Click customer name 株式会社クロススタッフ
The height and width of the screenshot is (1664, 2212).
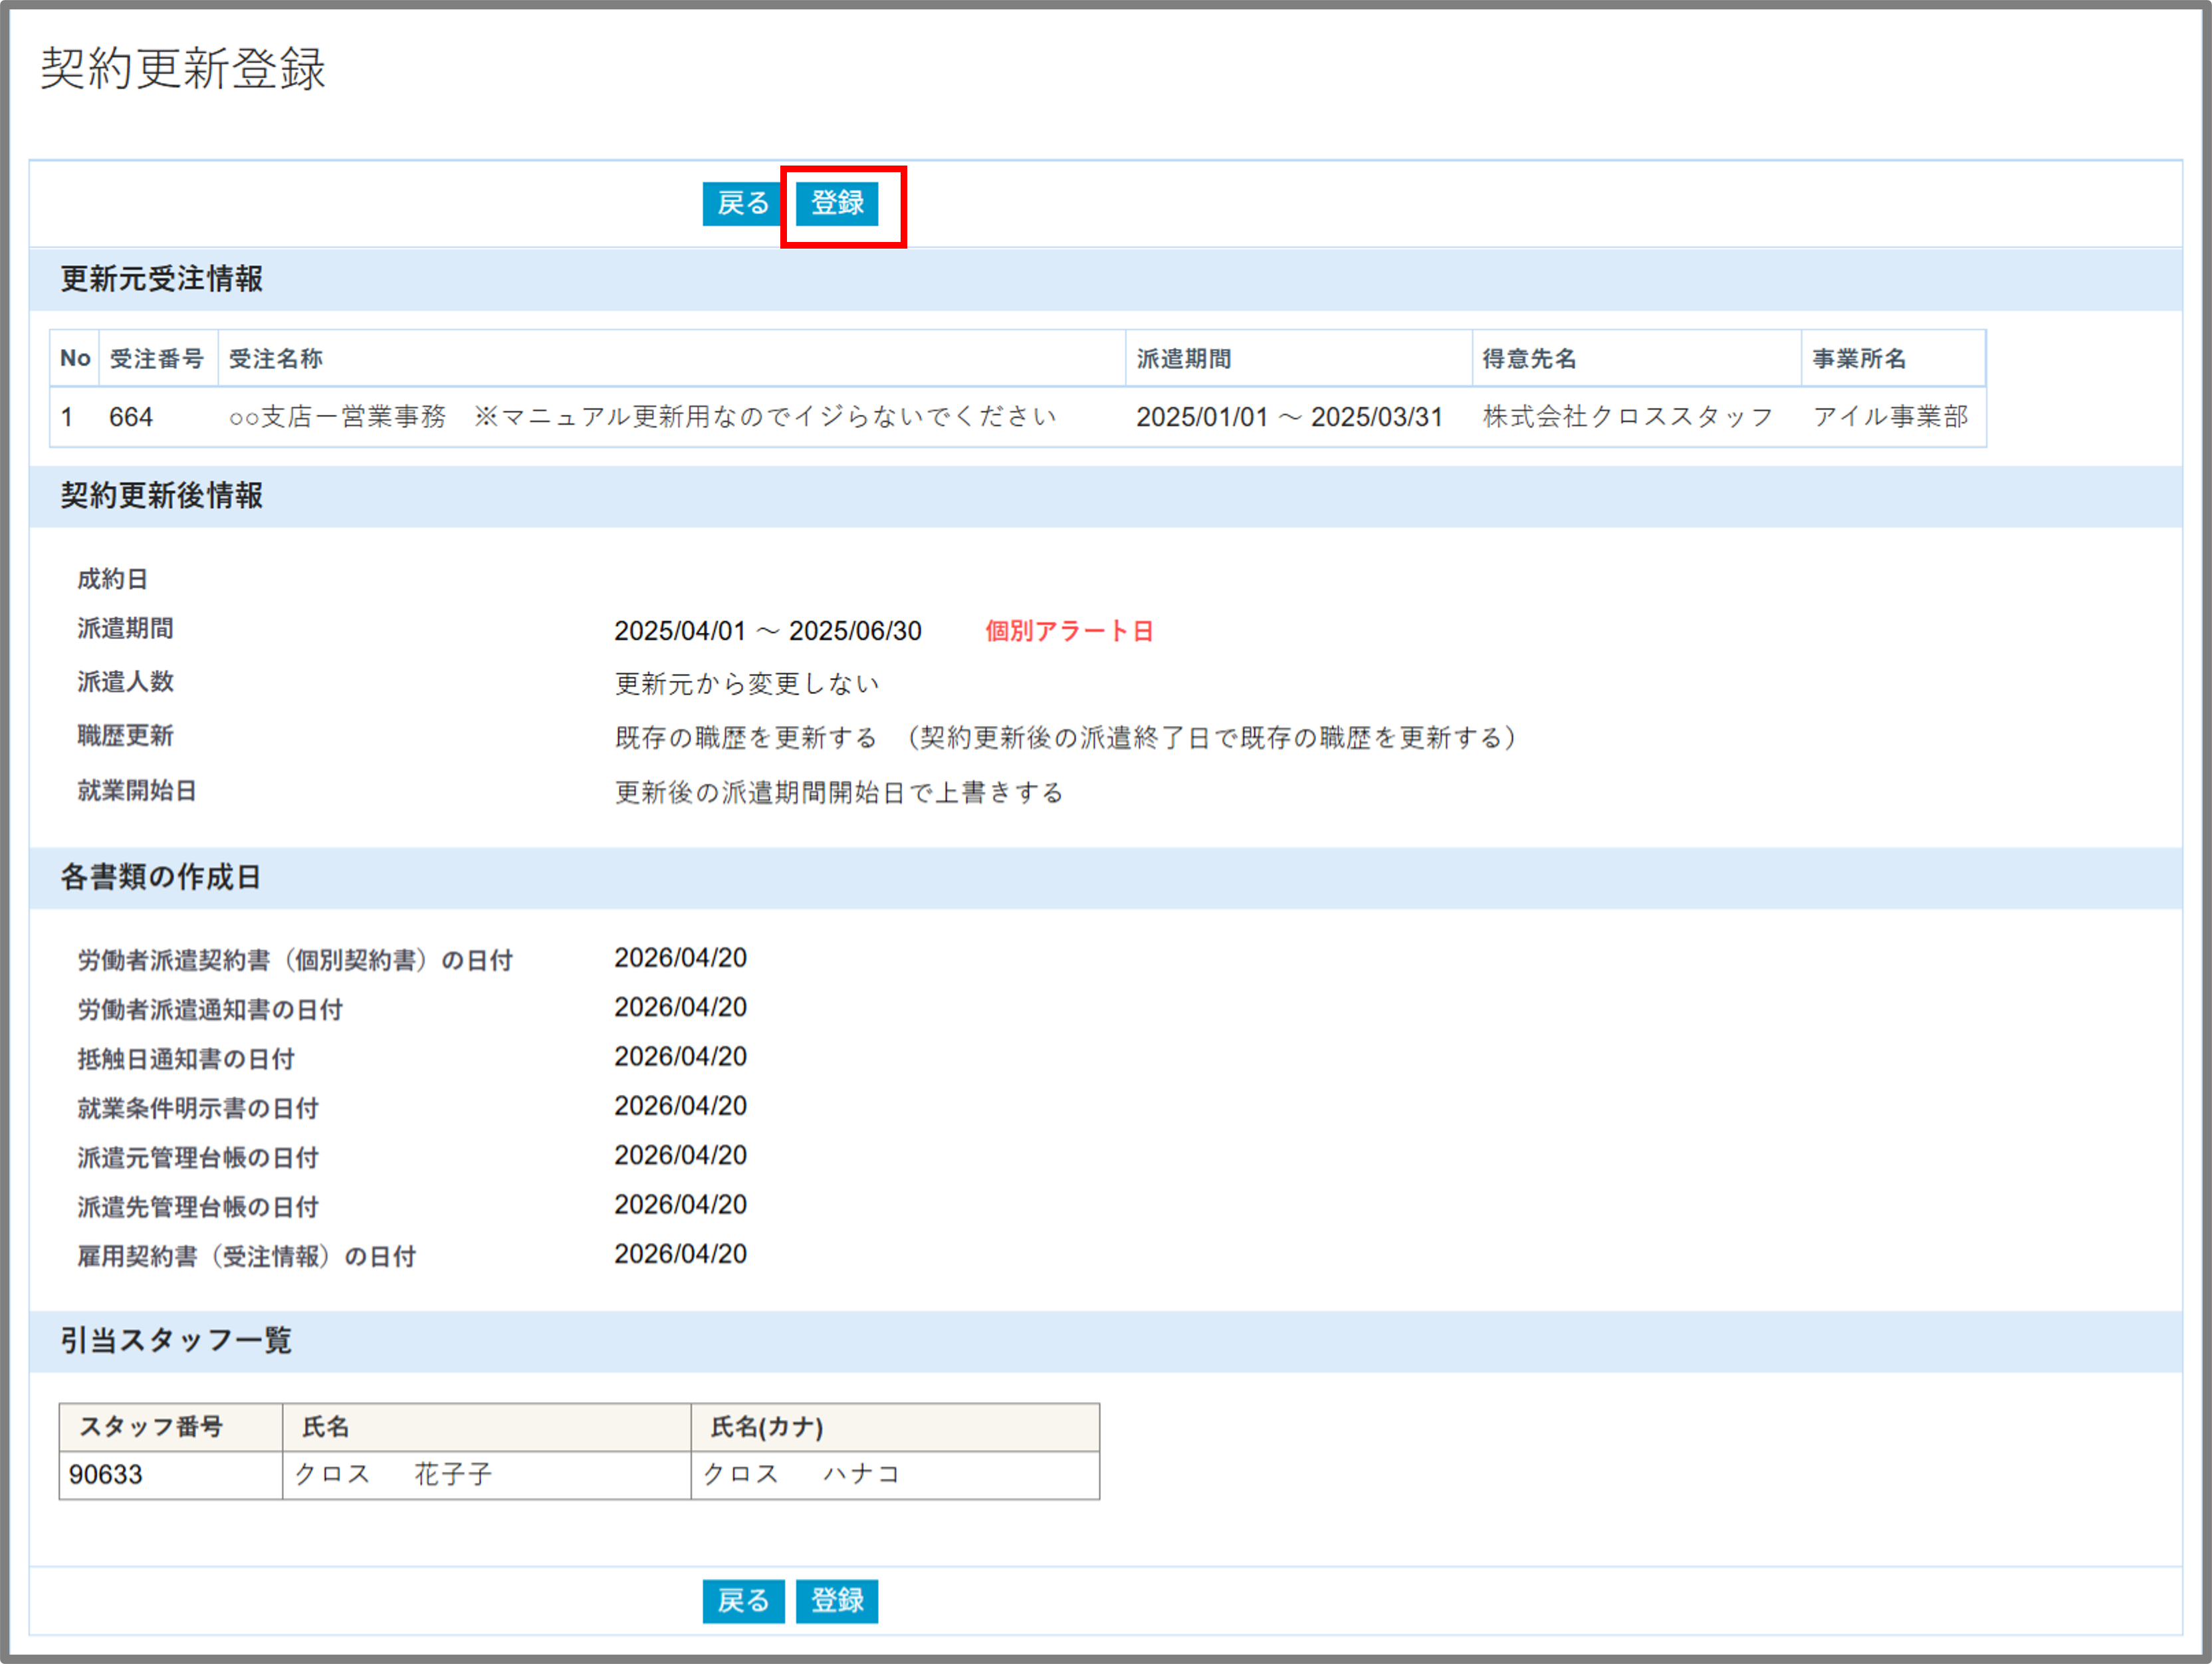click(x=1628, y=417)
